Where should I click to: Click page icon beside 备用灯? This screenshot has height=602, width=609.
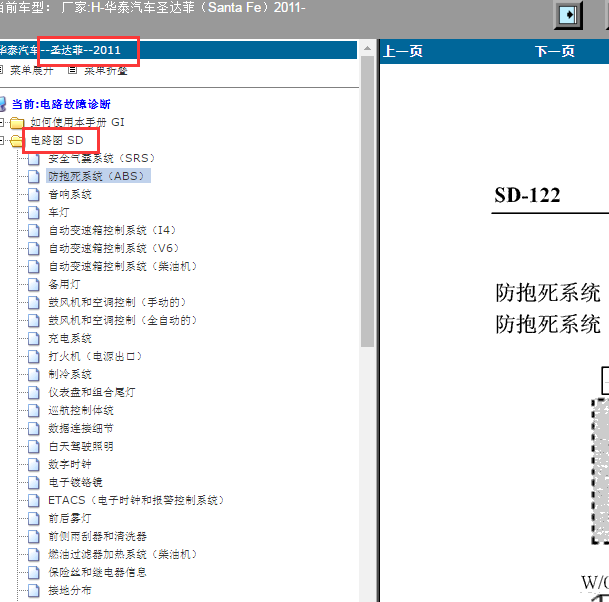point(34,284)
